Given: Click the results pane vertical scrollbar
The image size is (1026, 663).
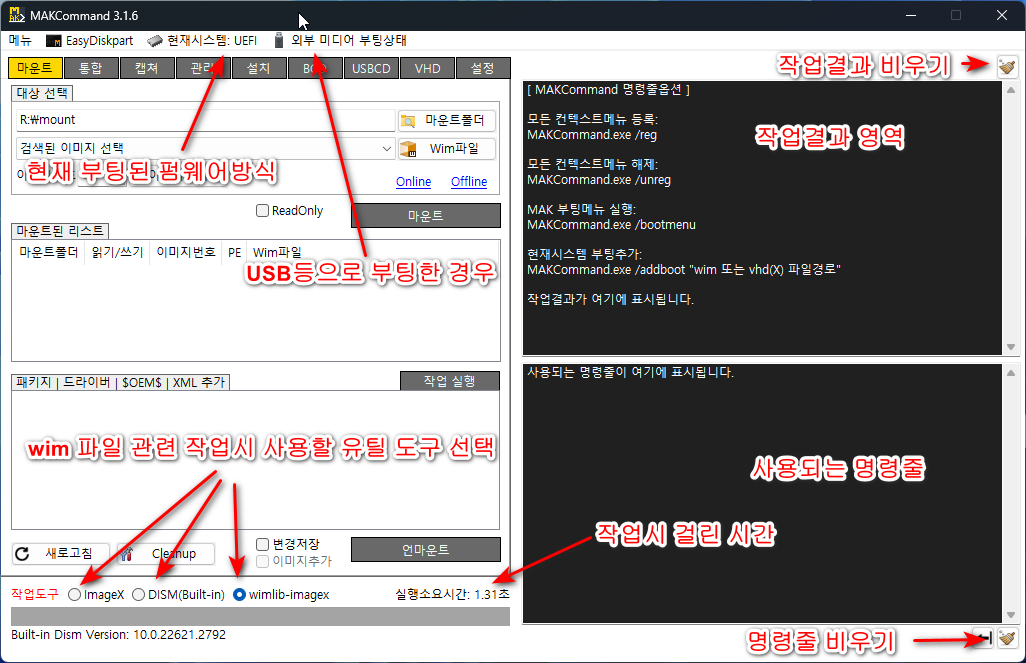Looking at the screenshot, I should (1011, 219).
